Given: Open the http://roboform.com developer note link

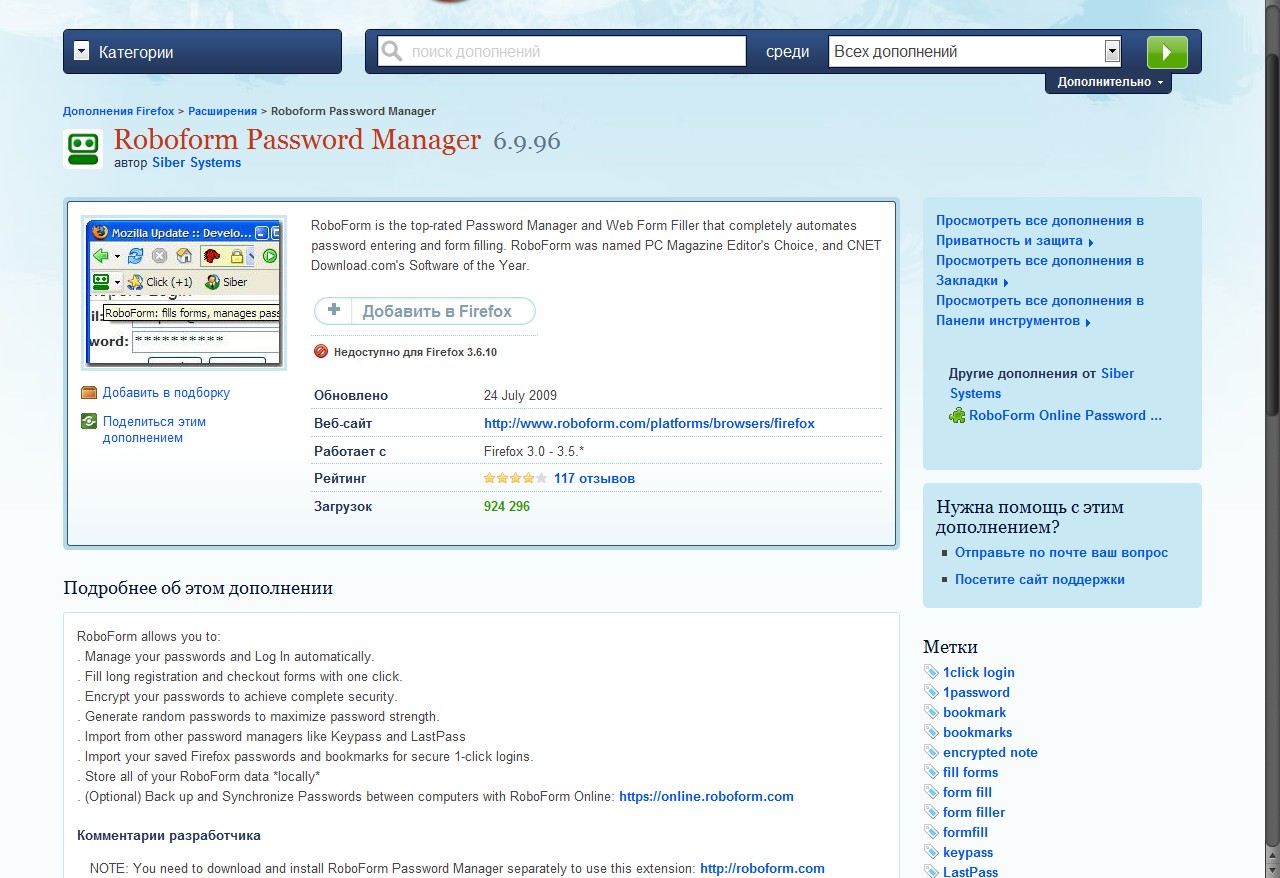Looking at the screenshot, I should click(x=762, y=869).
